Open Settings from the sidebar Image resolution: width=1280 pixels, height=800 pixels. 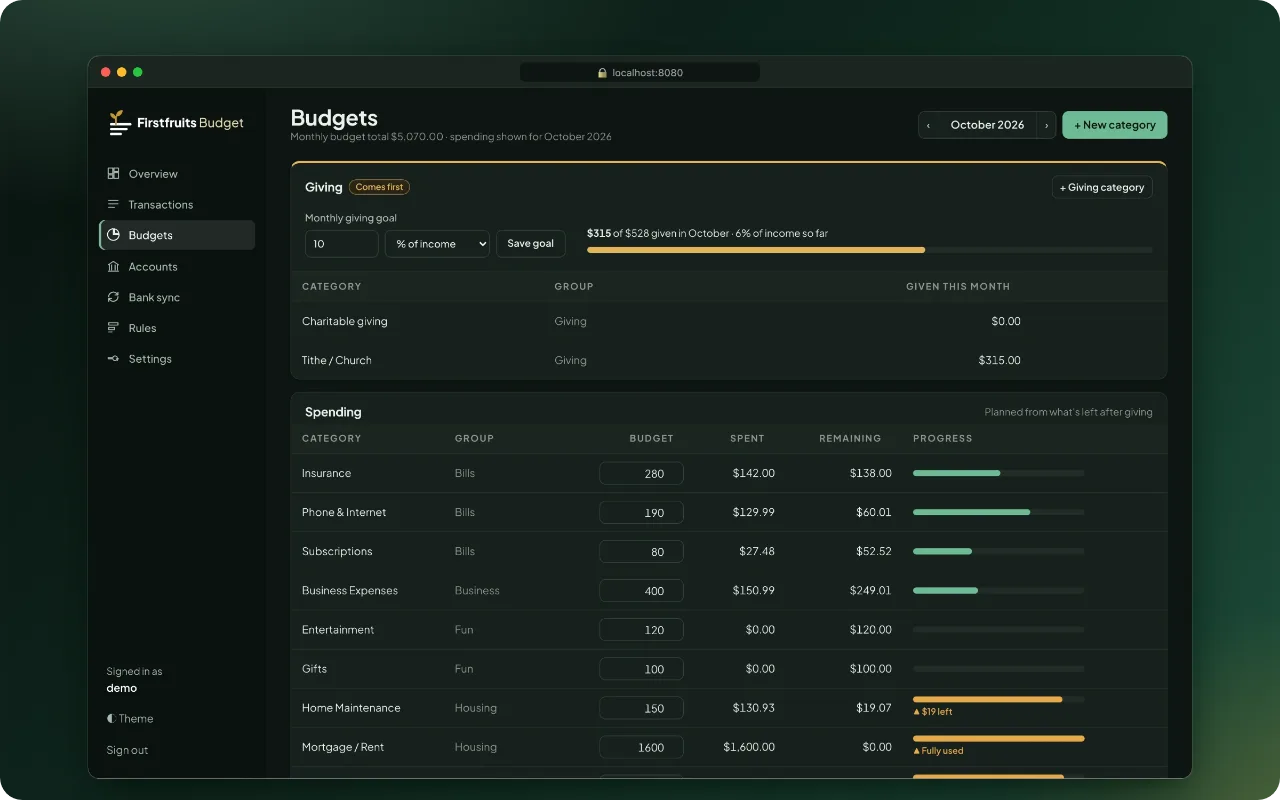pos(177,359)
